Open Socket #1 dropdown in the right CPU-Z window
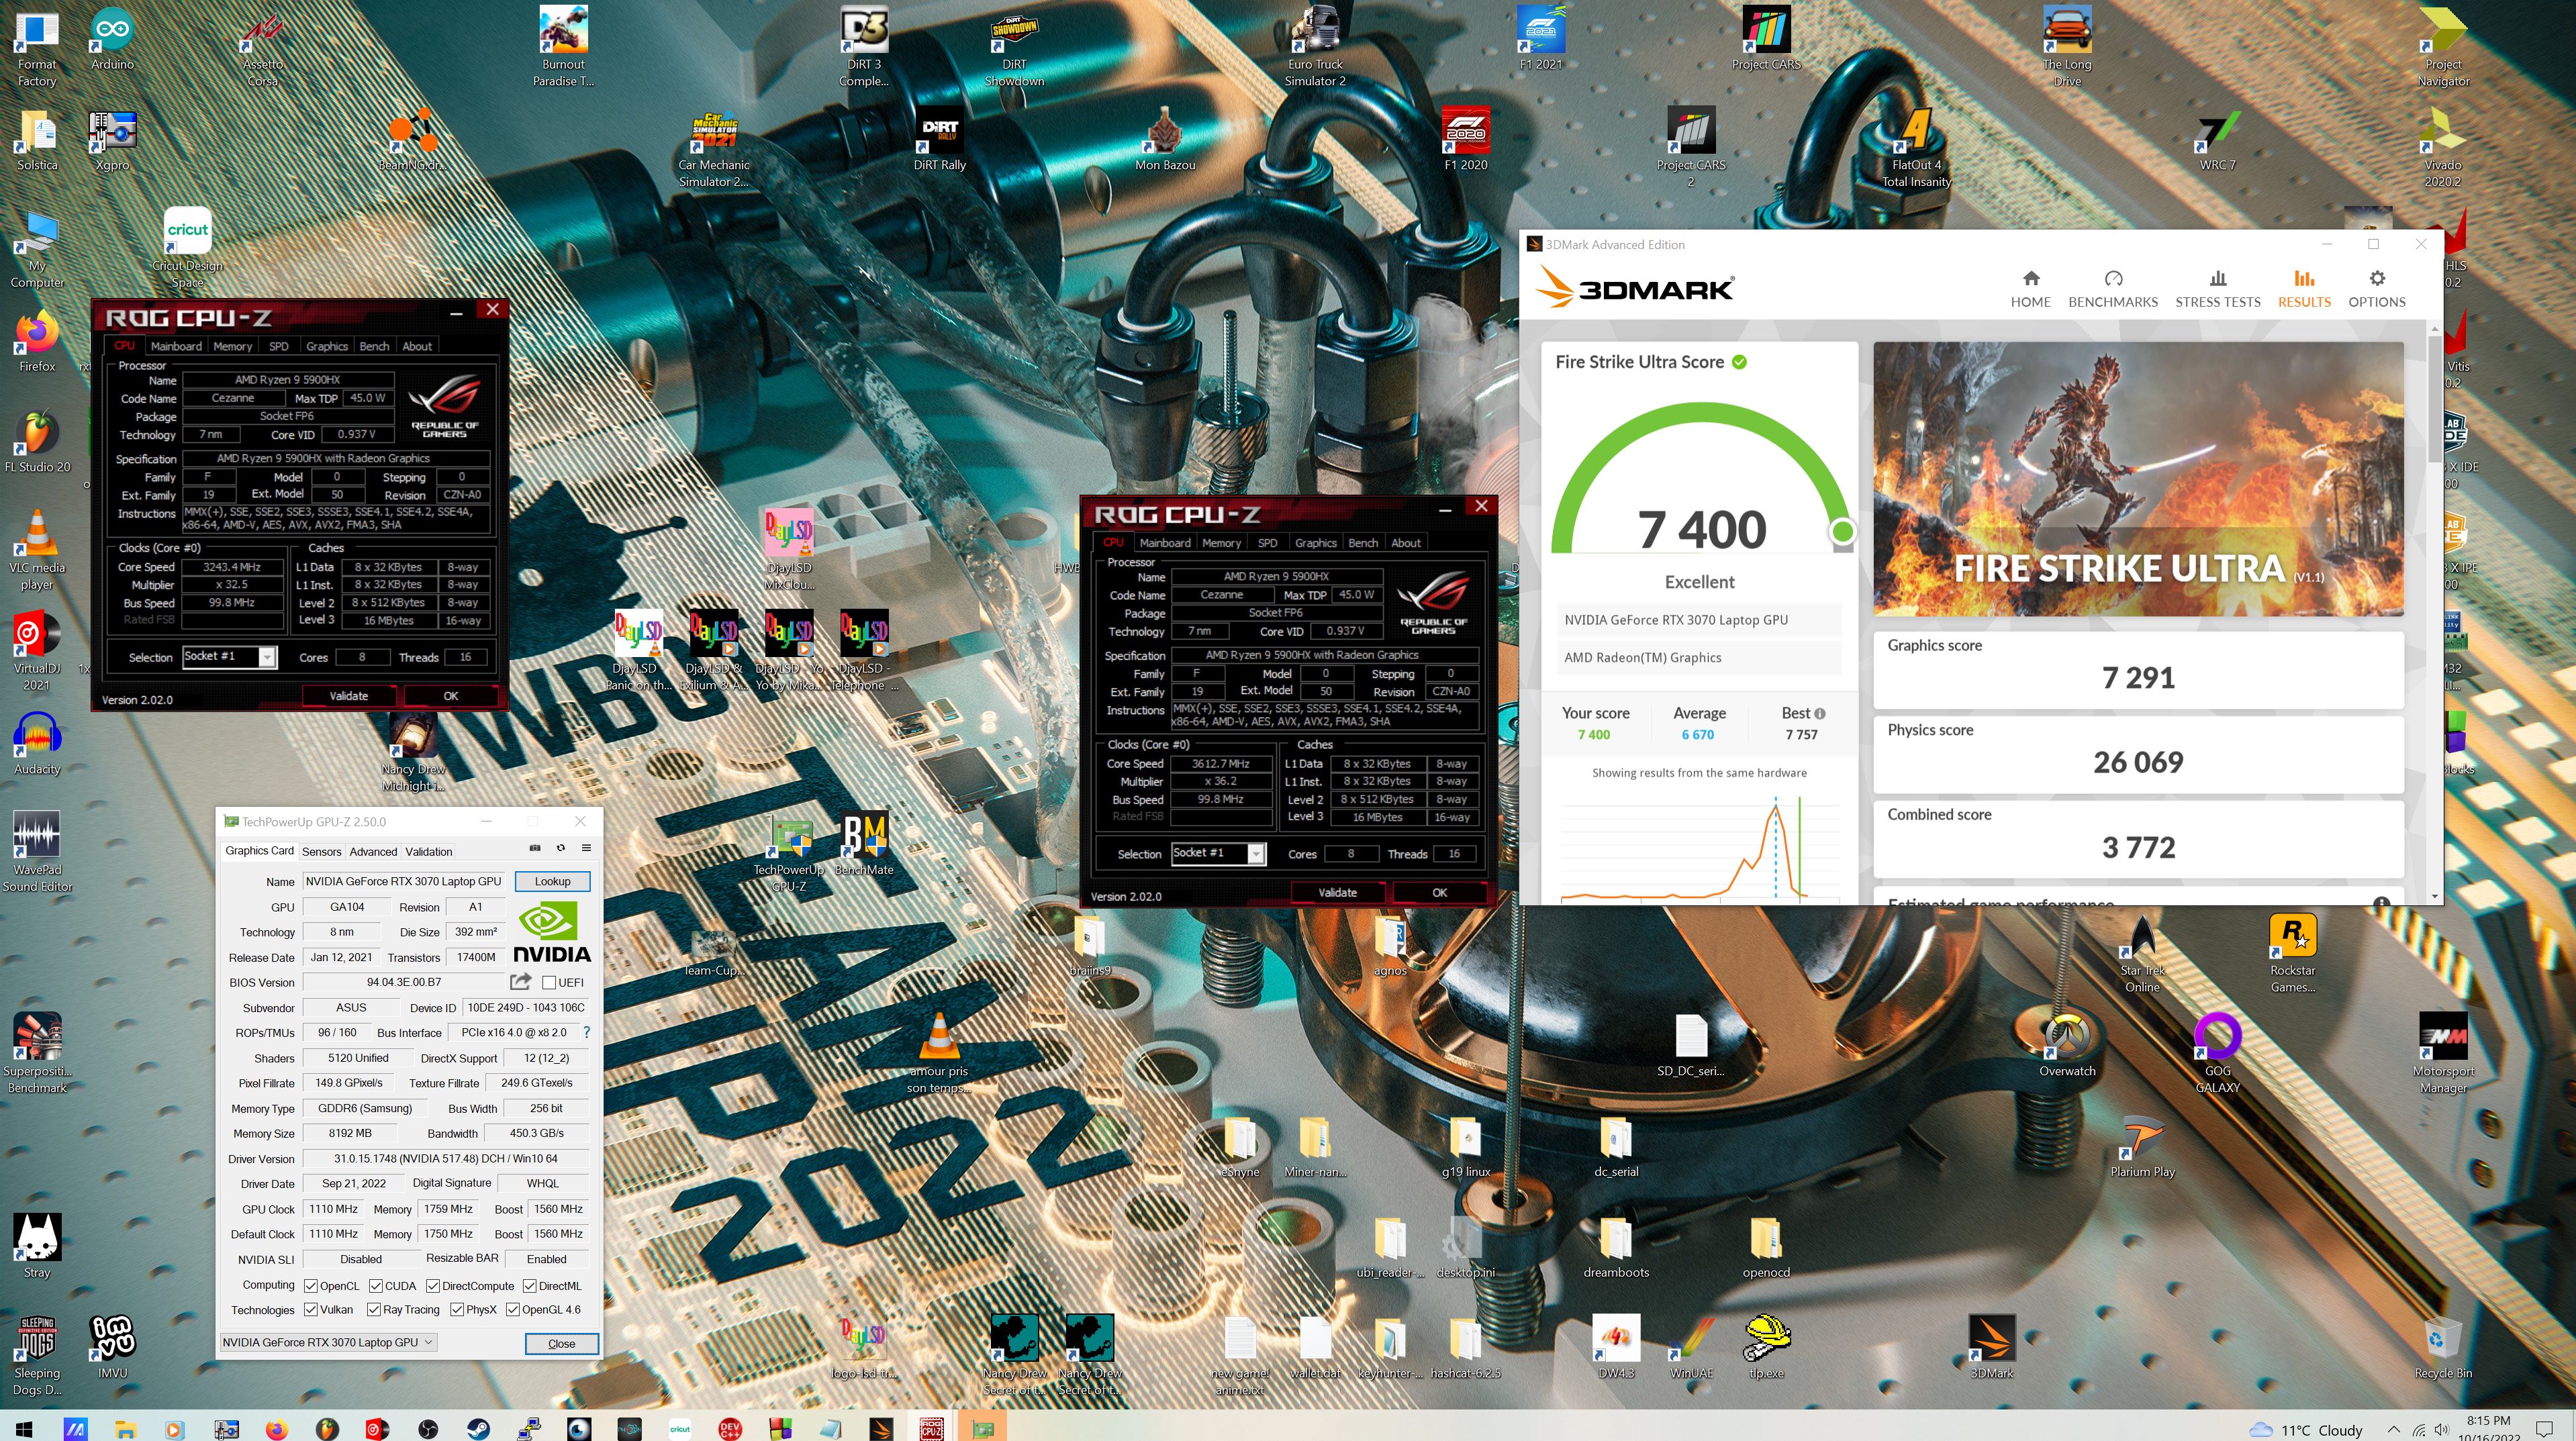The height and width of the screenshot is (1441, 2576). [x=1218, y=853]
